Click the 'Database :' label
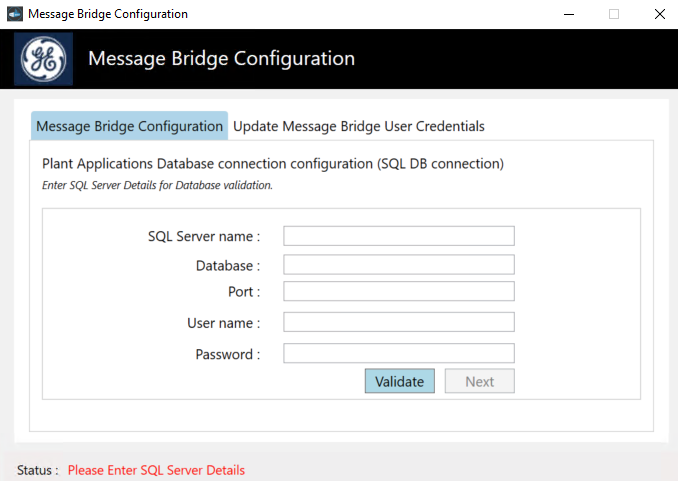 coord(228,266)
